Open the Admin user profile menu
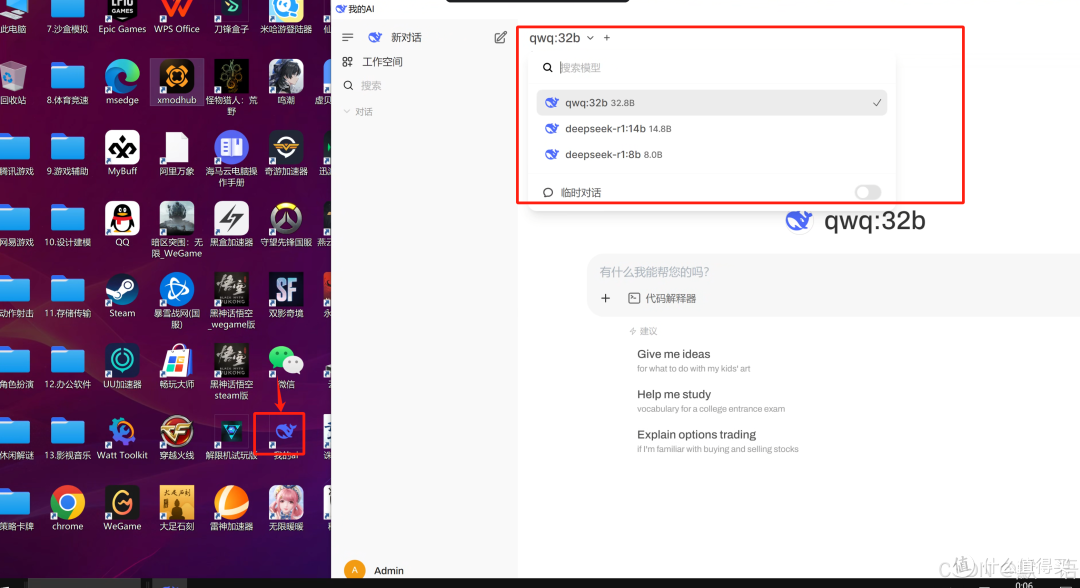 click(x=374, y=570)
